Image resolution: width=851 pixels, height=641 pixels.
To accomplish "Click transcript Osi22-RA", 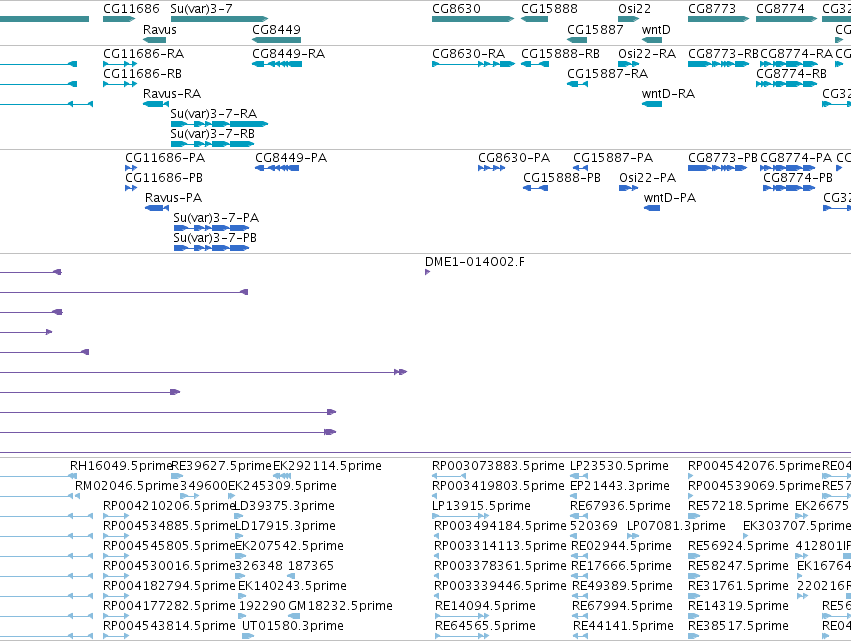I will pos(647,54).
